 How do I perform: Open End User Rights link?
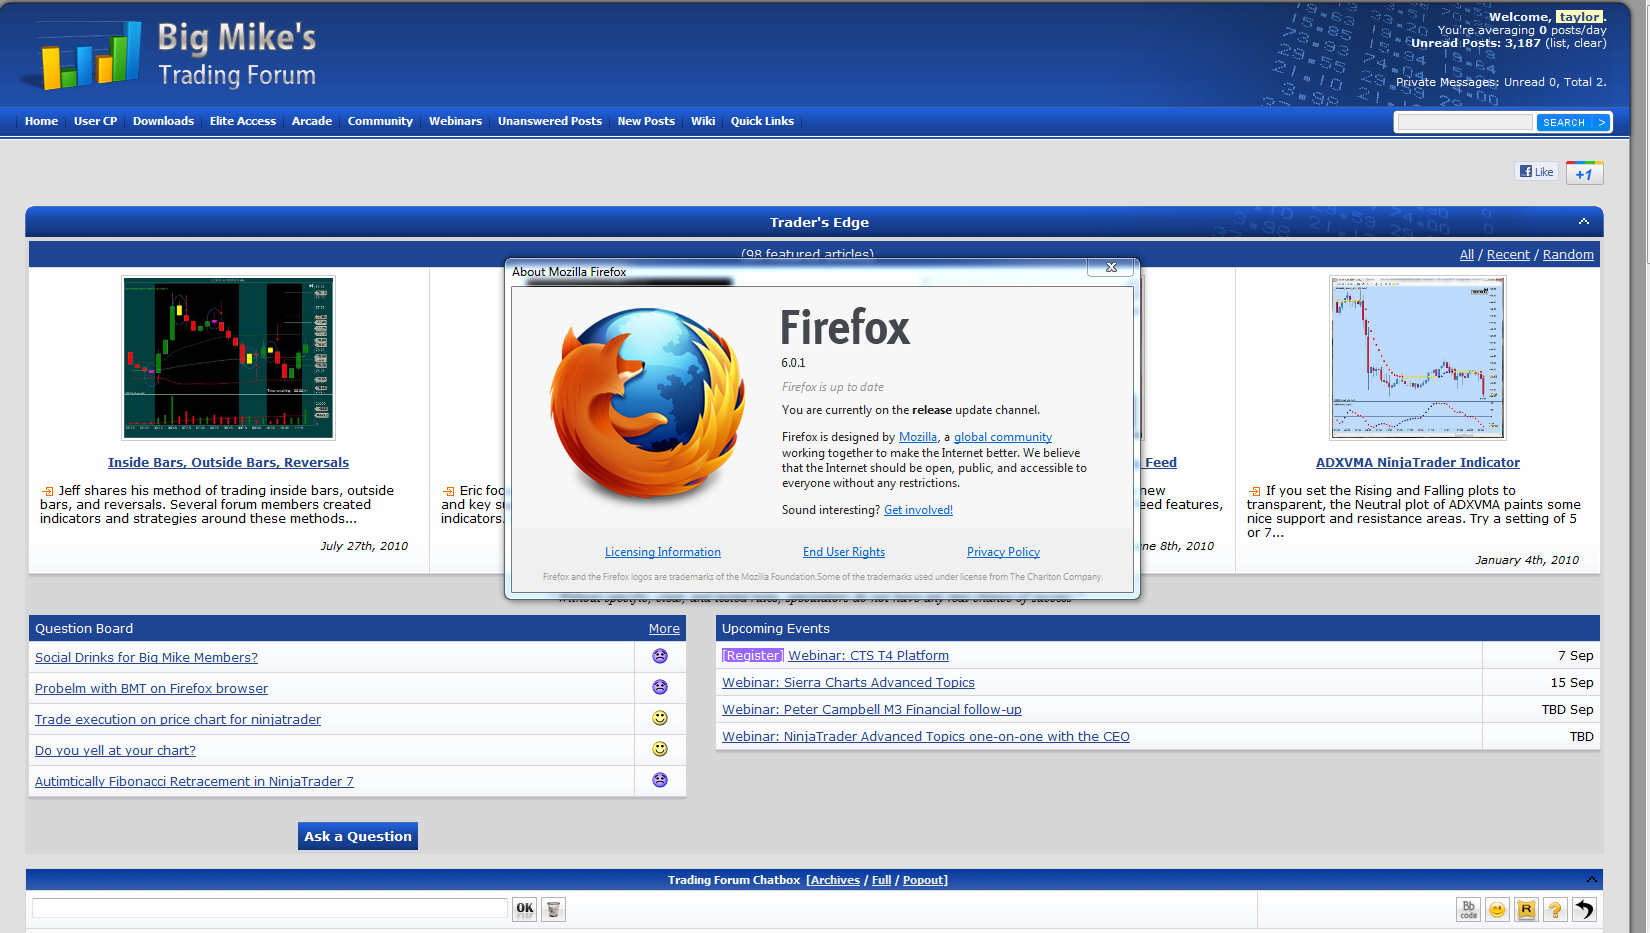(844, 552)
